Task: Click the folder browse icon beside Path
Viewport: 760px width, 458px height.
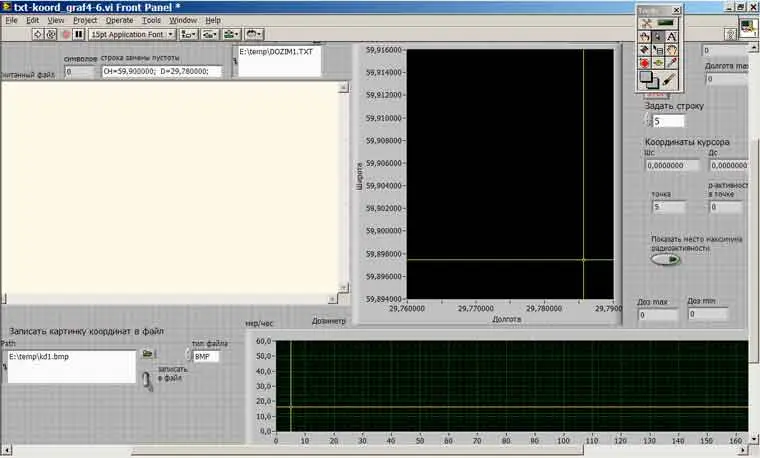Action: click(148, 354)
